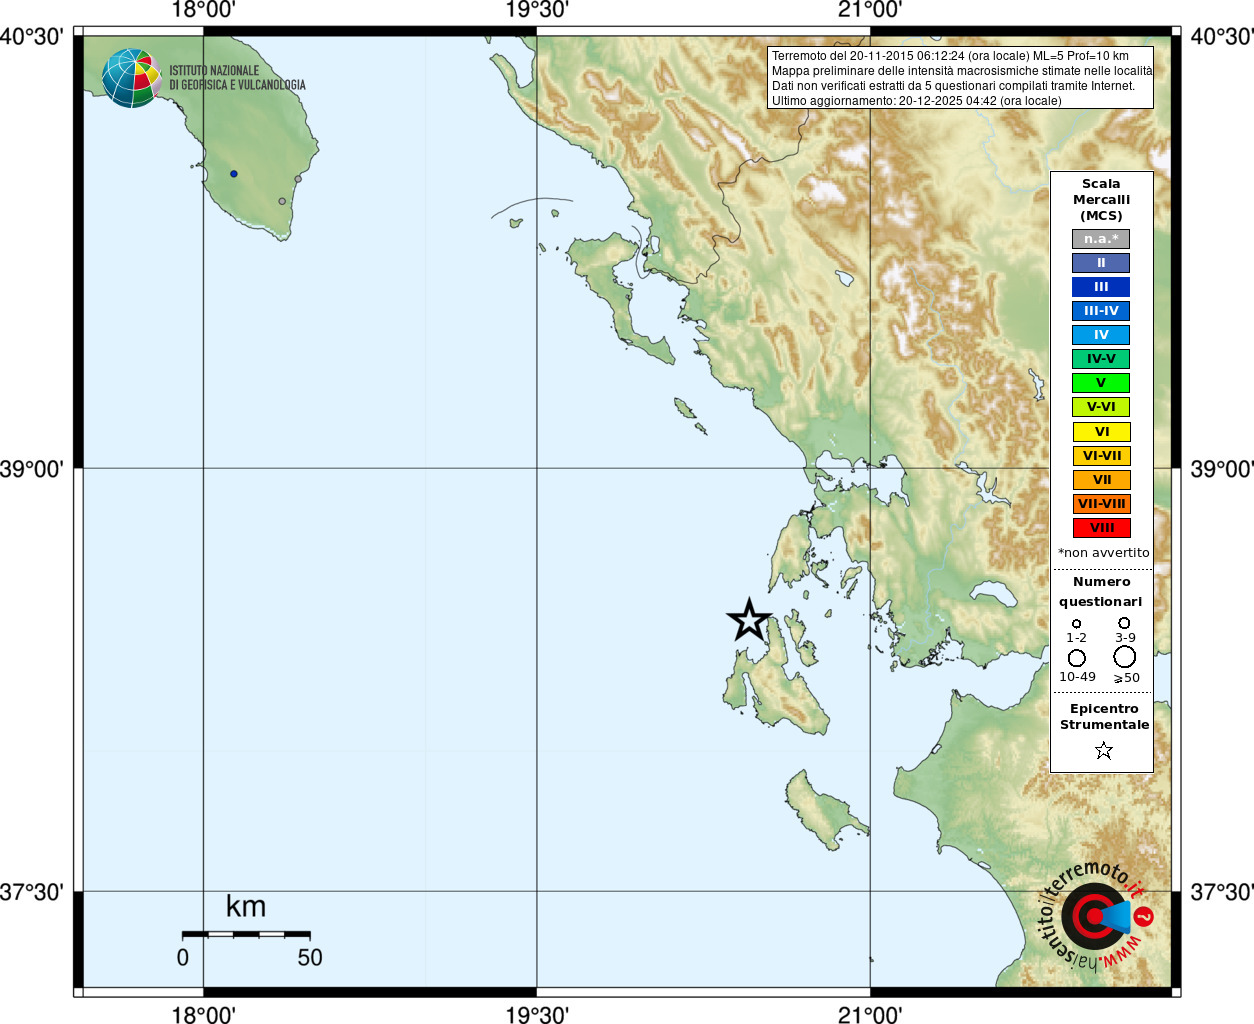1254x1024 pixels.
Task: Click the Scala Mercalli (MCS) legend title
Action: click(x=1101, y=200)
